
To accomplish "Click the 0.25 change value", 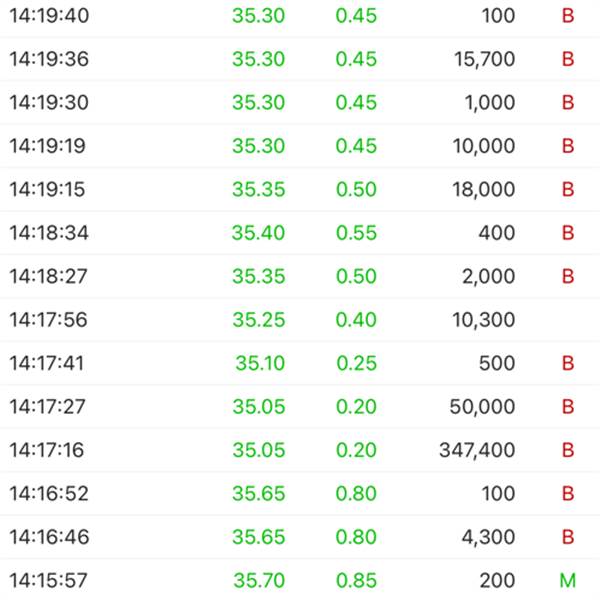I will click(357, 363).
